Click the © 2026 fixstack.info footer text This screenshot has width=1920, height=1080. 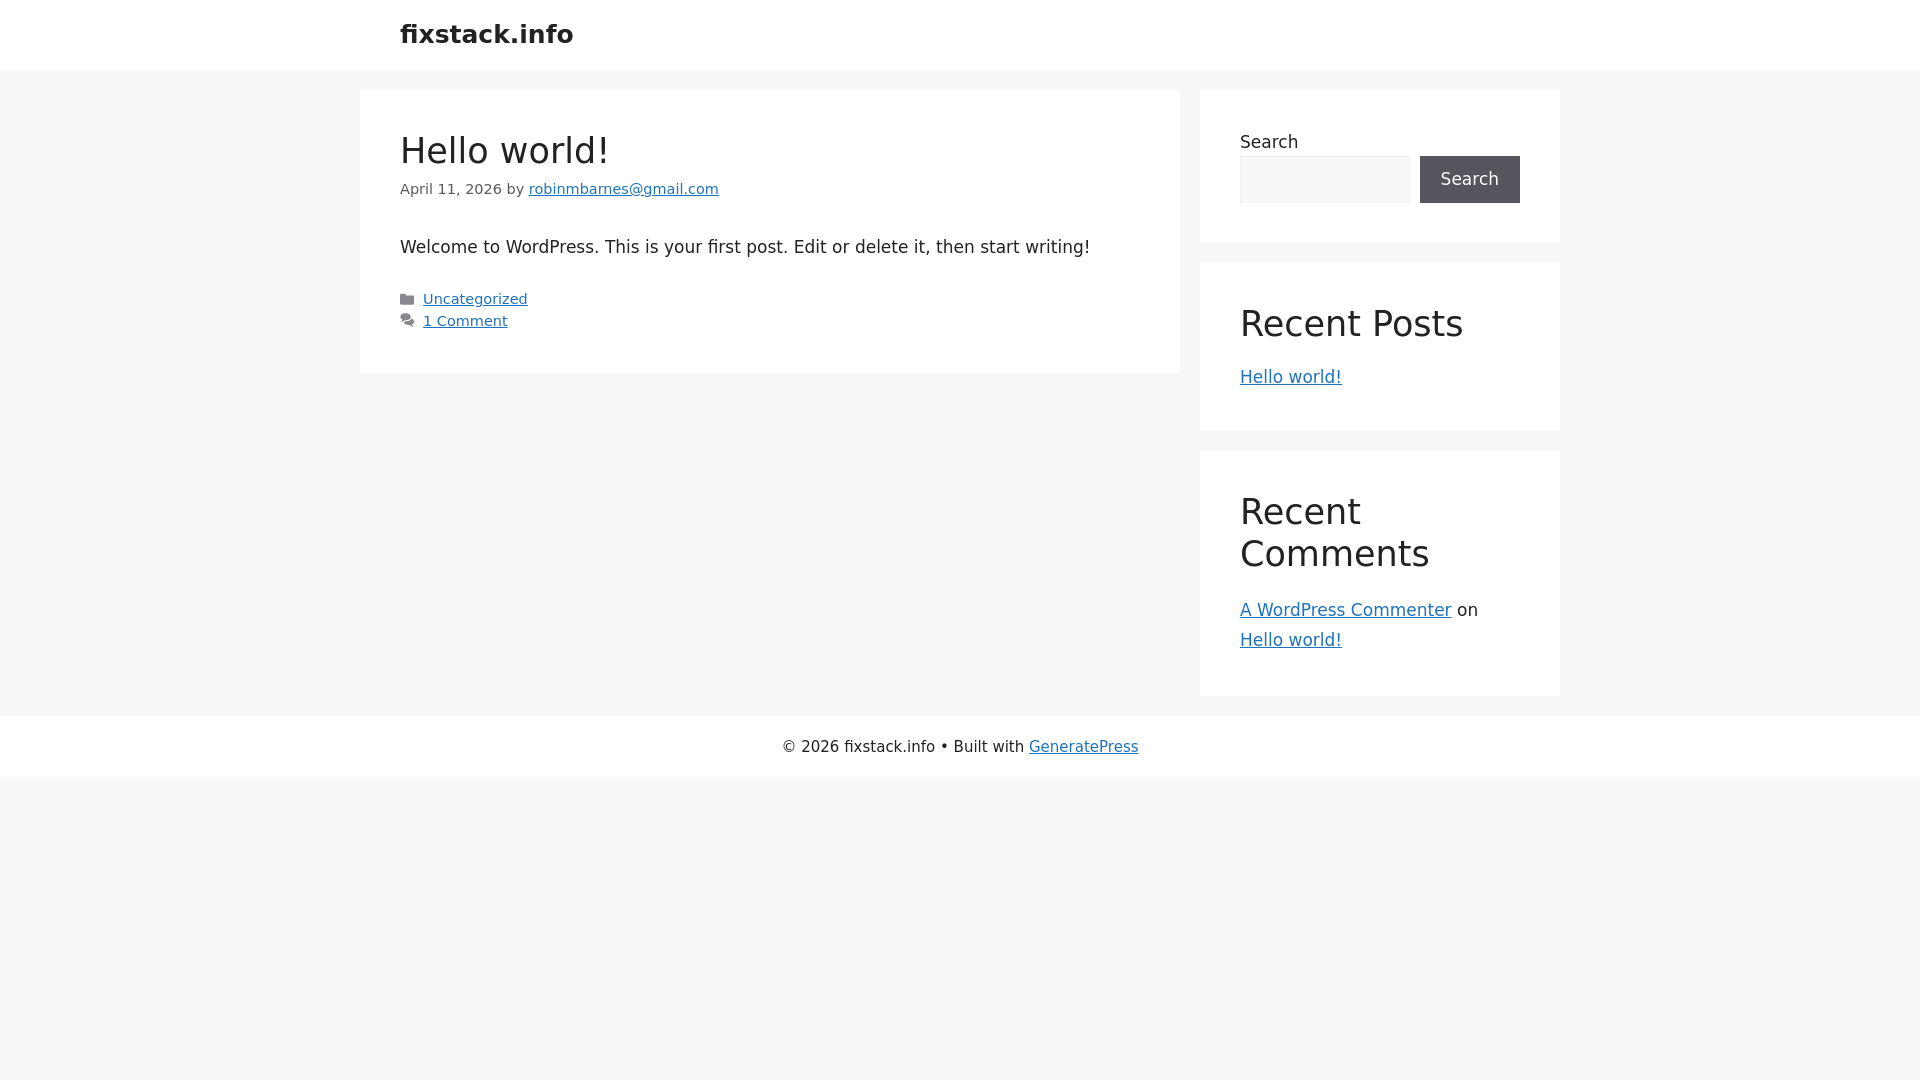click(x=858, y=747)
